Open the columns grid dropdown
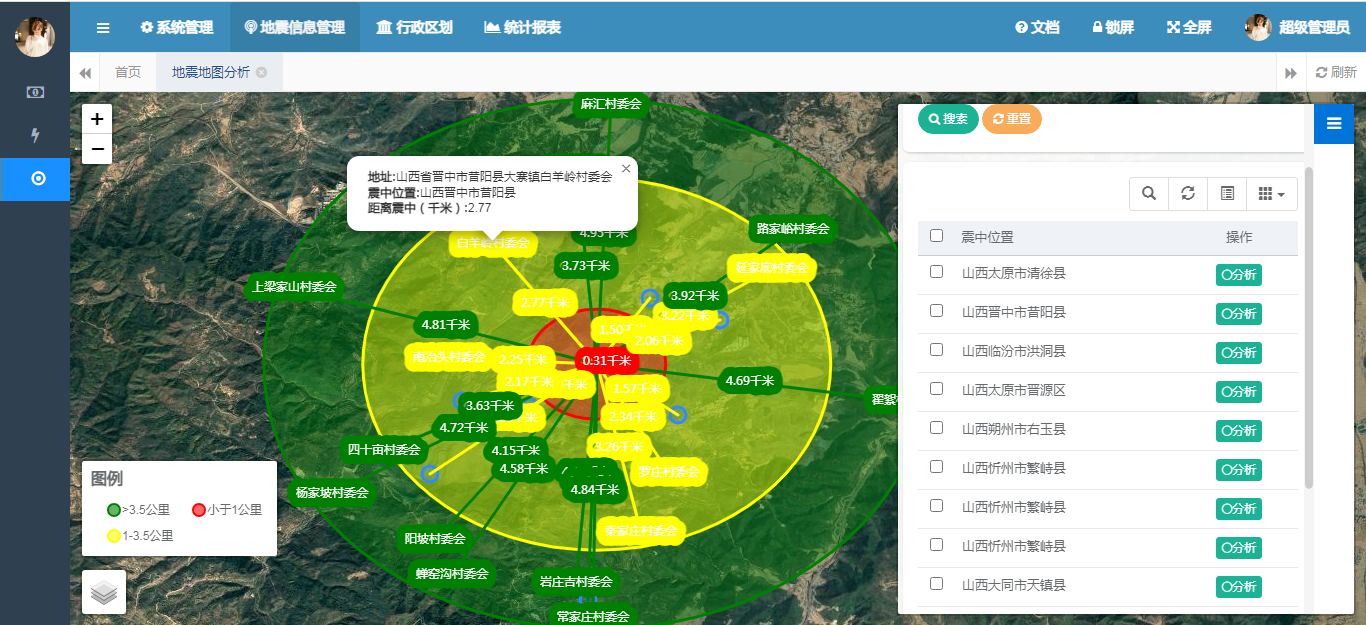Viewport: 1366px width, 625px height. click(1271, 194)
